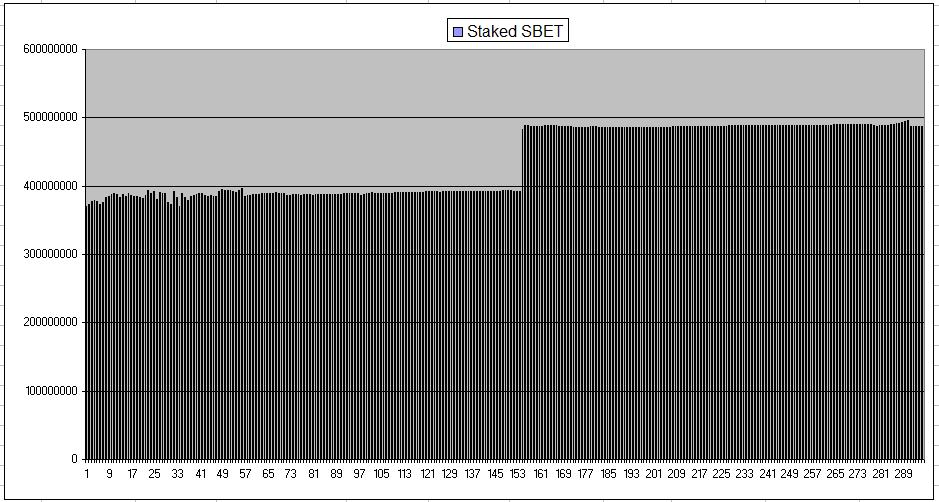The height and width of the screenshot is (502, 939).
Task: Click x-axis label 153
Action: click(517, 474)
